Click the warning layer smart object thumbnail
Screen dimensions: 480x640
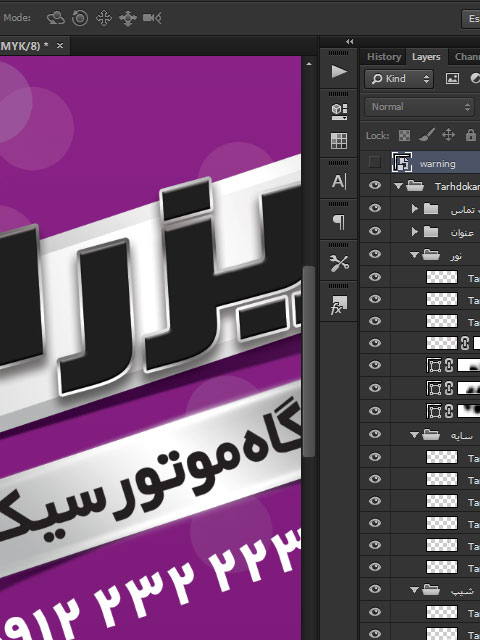tap(402, 162)
